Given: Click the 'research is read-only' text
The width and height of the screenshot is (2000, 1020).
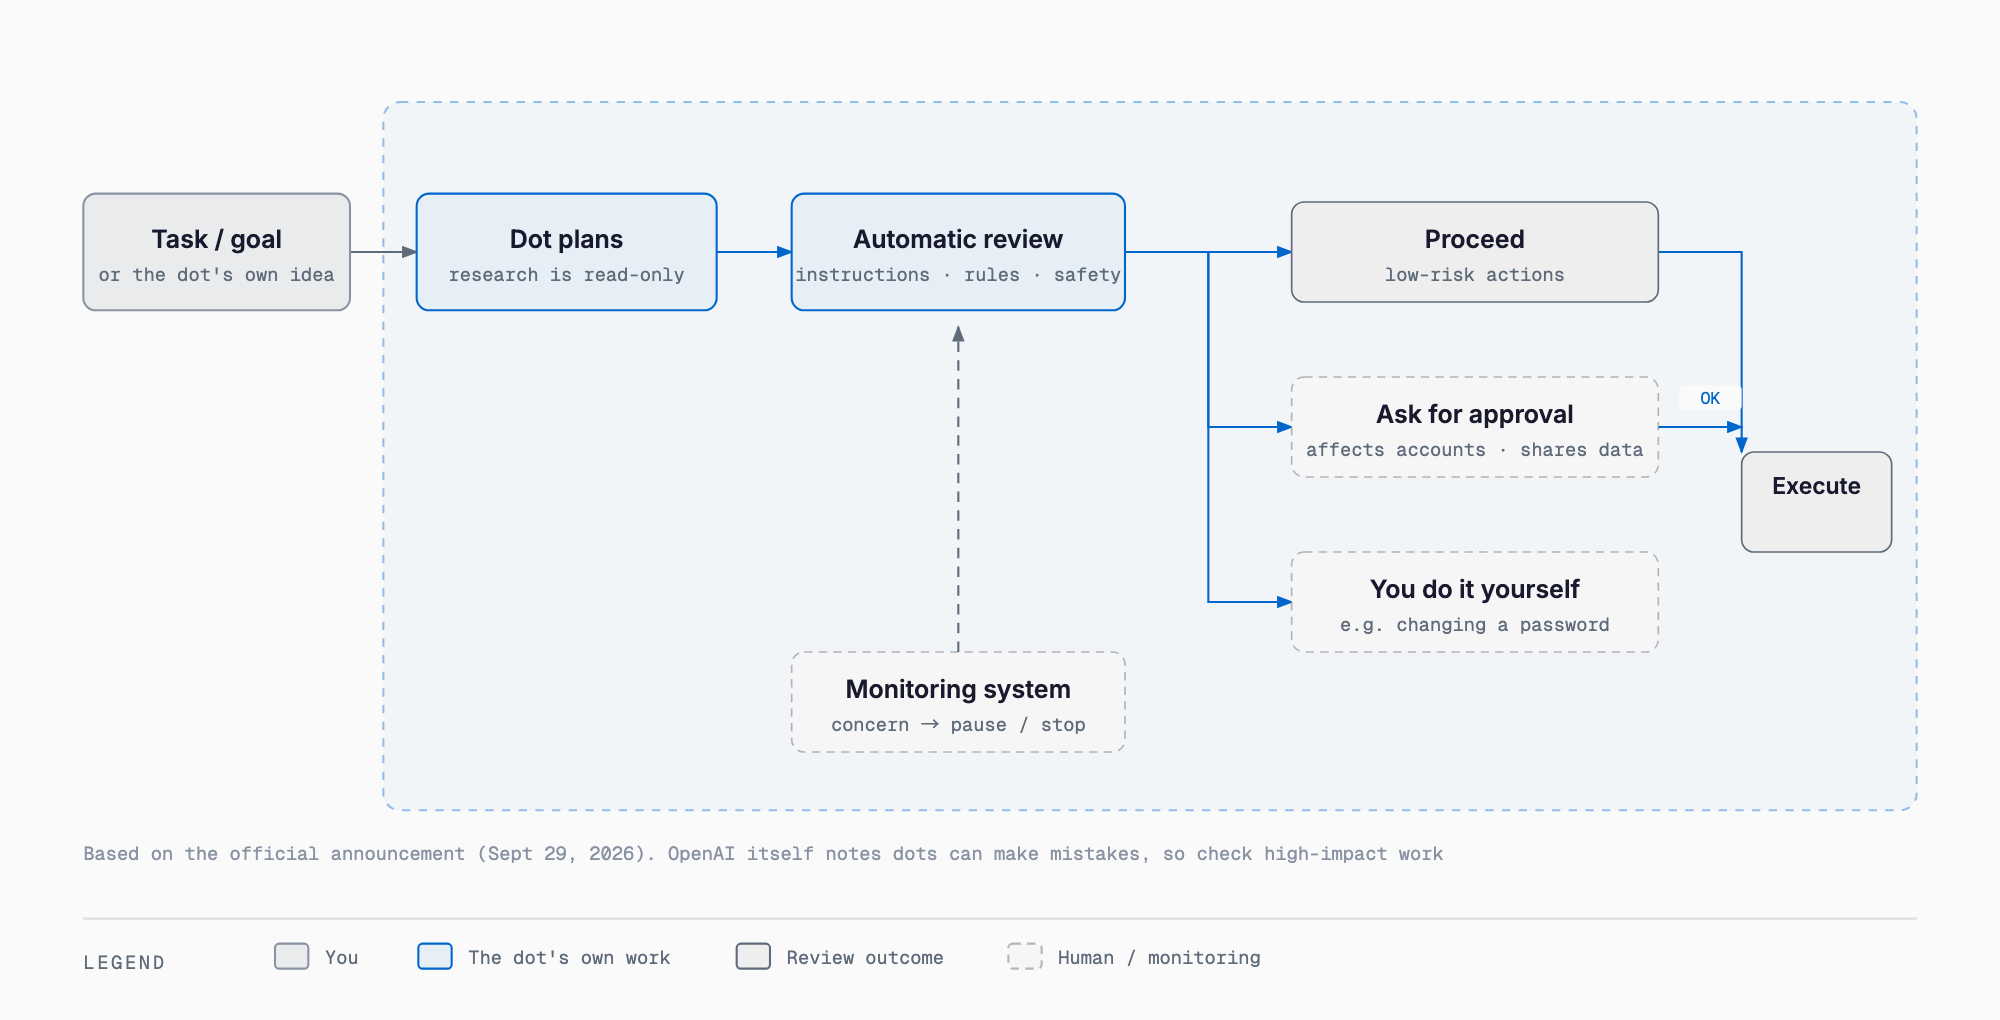Looking at the screenshot, I should tap(566, 275).
